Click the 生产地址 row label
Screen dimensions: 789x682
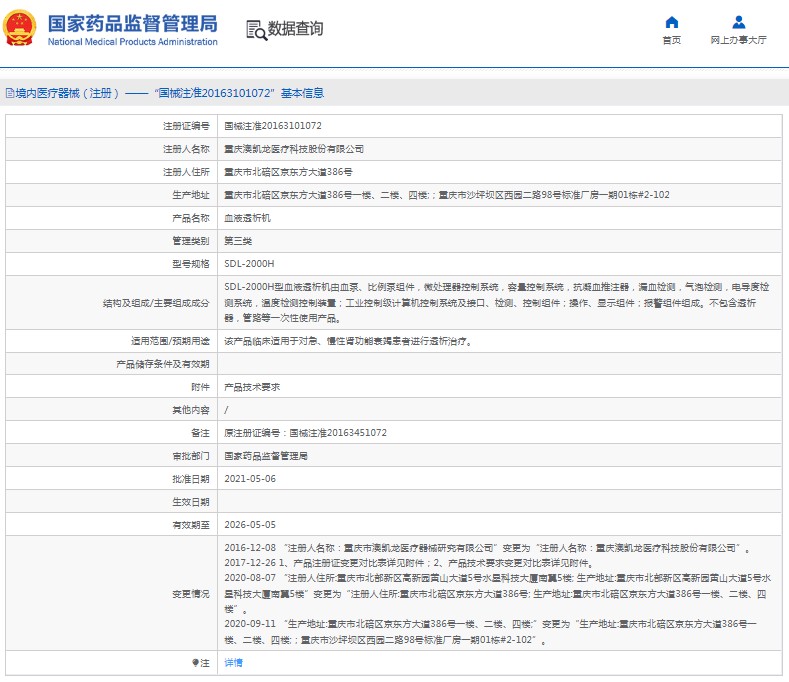click(191, 195)
